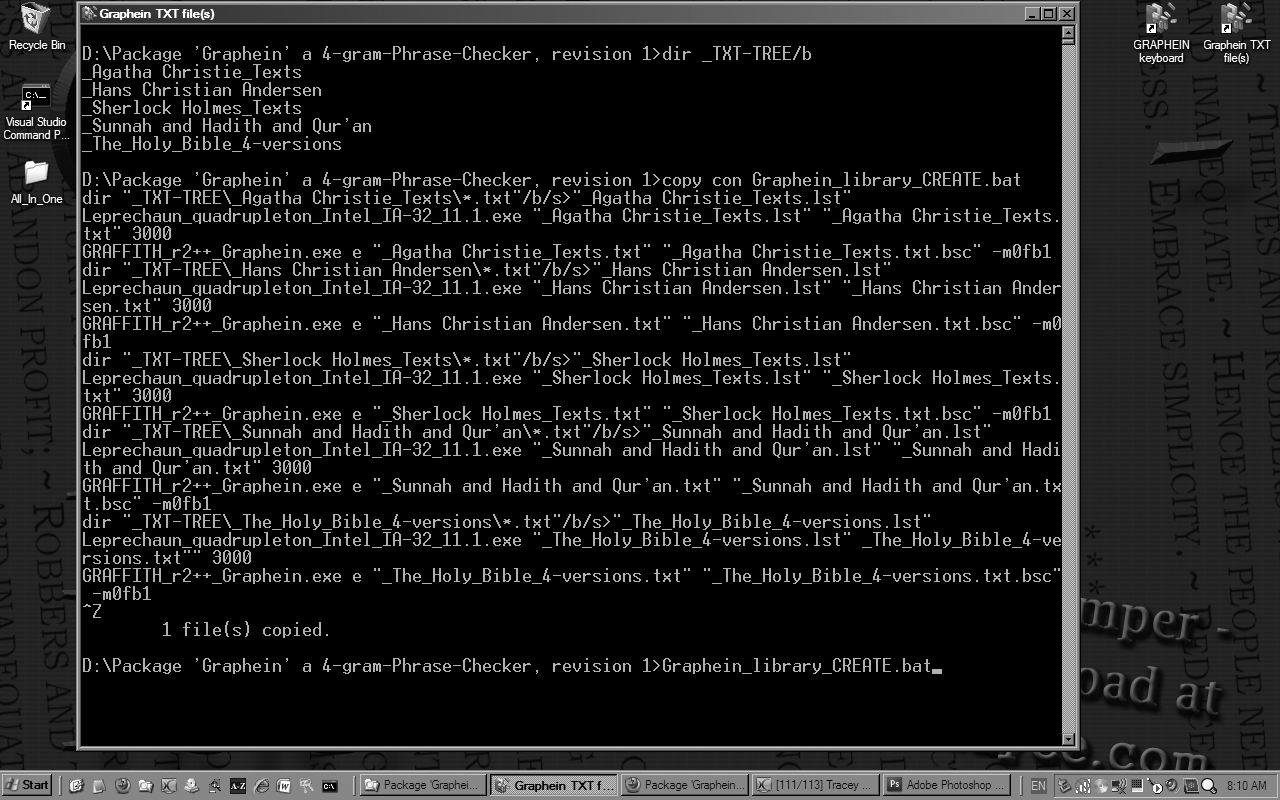Click '_The_Holy_Bible_4-versions' directory listing line
This screenshot has width=1280, height=800.
click(212, 144)
